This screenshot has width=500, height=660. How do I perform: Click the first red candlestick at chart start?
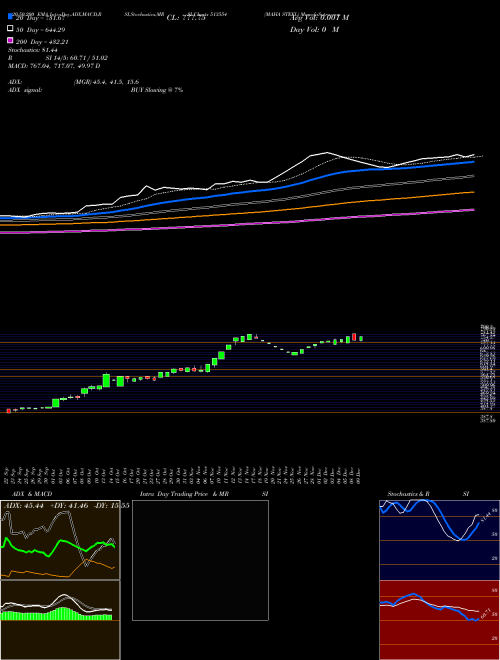click(x=8, y=410)
